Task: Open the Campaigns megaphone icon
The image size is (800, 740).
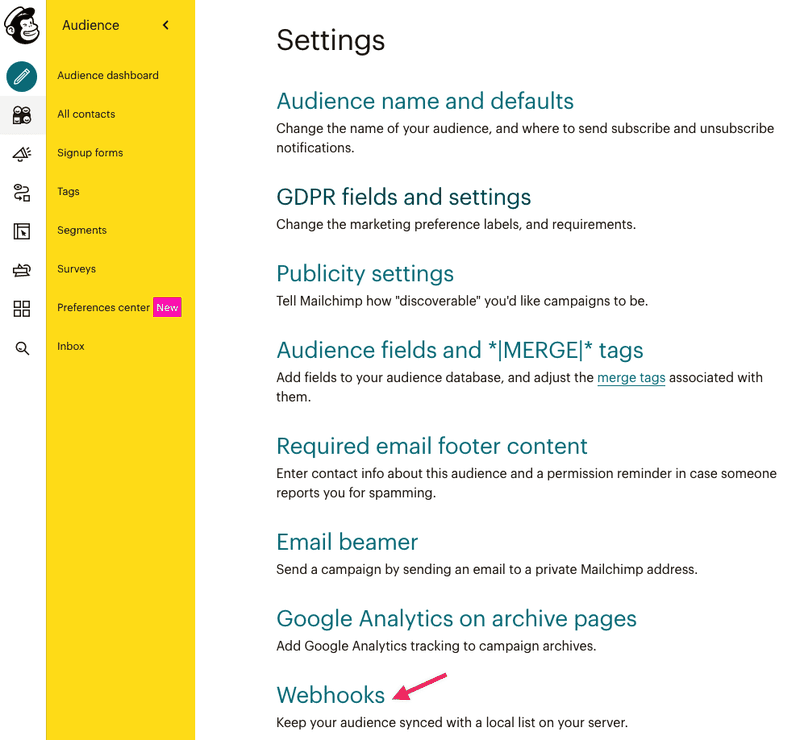Action: pyautogui.click(x=22, y=154)
